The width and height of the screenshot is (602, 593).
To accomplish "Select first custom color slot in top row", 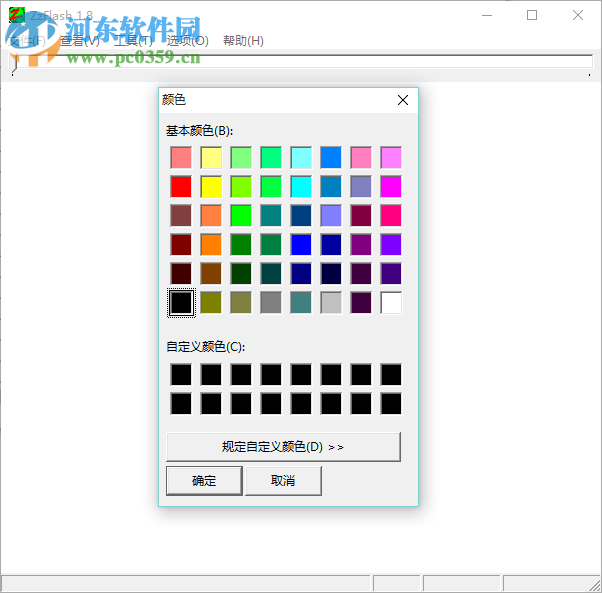I will click(x=181, y=375).
